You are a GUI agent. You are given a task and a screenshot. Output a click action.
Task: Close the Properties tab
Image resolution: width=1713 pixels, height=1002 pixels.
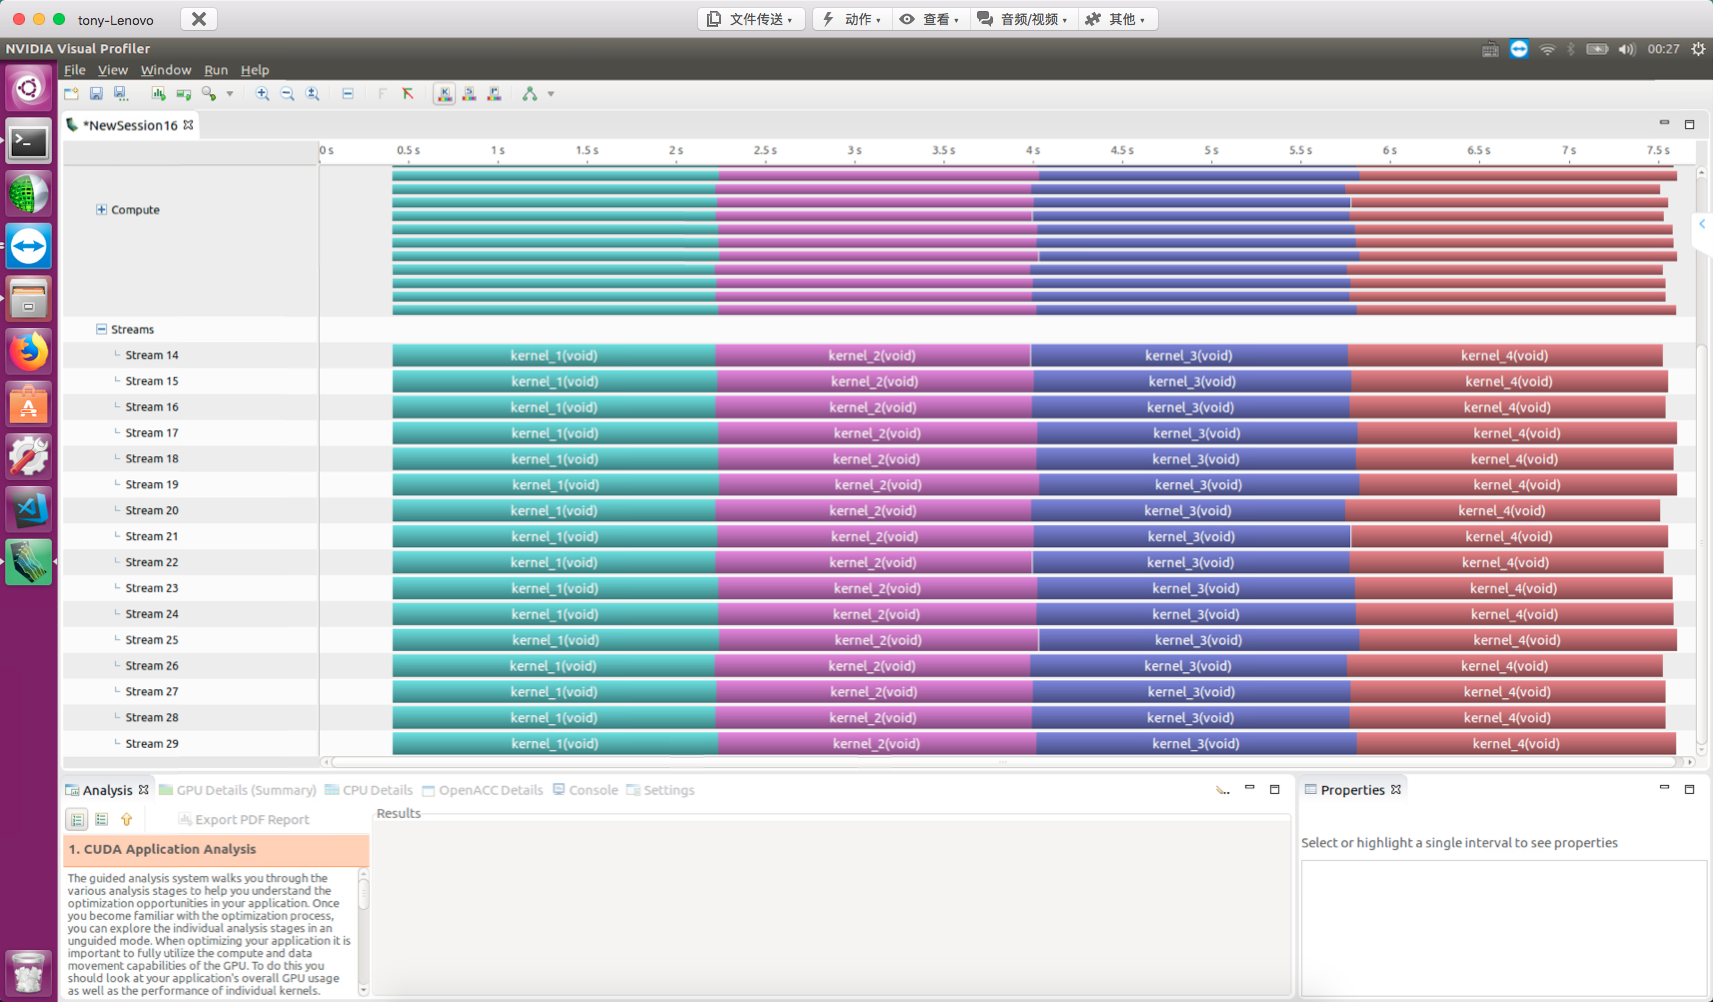pos(1396,790)
